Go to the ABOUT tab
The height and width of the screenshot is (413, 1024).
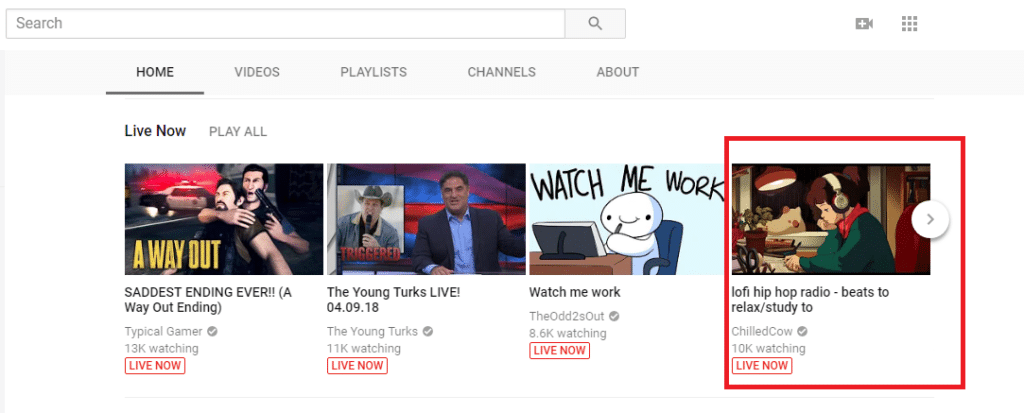pyautogui.click(x=618, y=72)
